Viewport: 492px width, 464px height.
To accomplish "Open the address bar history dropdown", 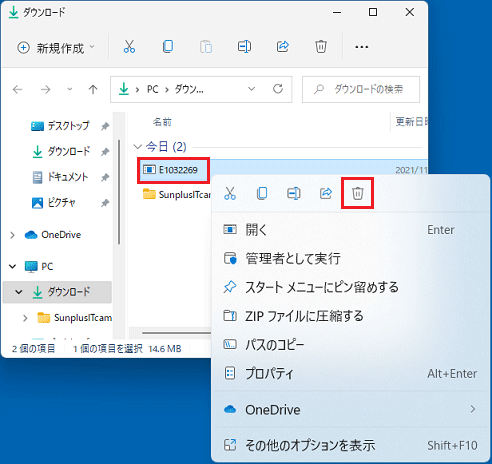I will coord(252,89).
